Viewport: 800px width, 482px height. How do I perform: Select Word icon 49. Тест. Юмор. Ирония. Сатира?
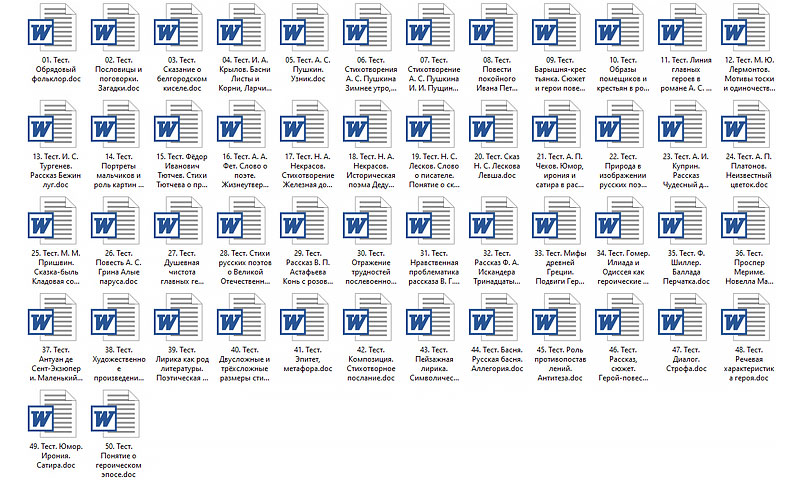[52, 414]
